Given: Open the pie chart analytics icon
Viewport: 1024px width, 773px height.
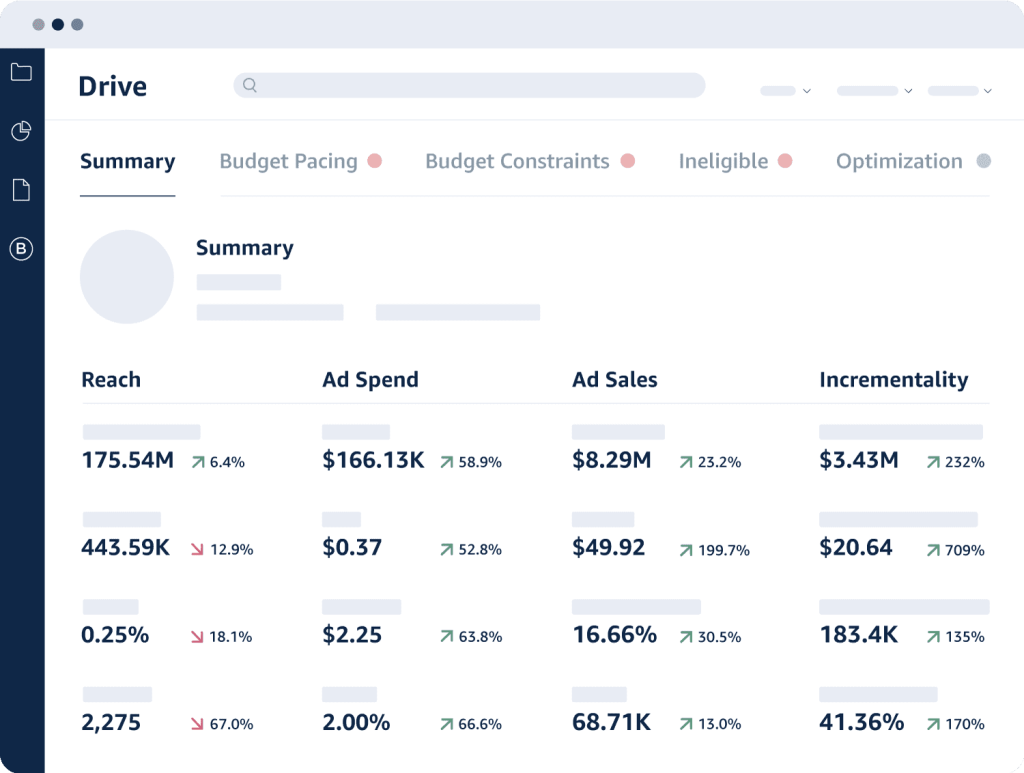Looking at the screenshot, I should [x=21, y=131].
